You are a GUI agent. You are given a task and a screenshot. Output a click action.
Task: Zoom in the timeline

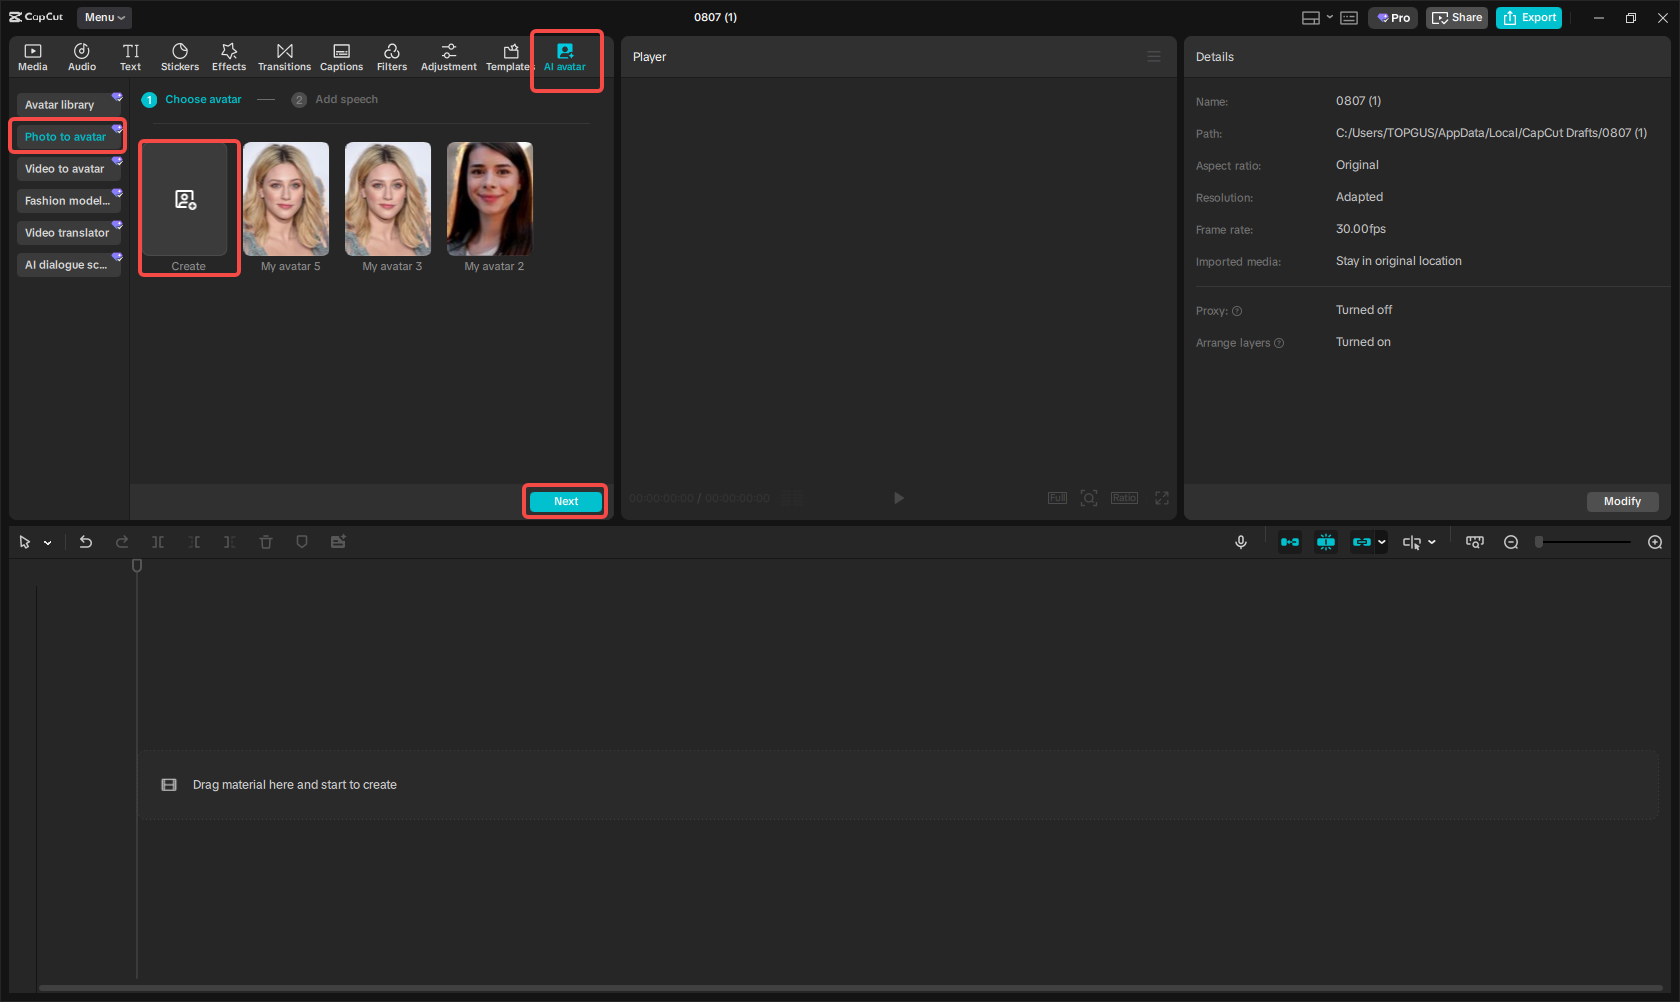tap(1655, 542)
